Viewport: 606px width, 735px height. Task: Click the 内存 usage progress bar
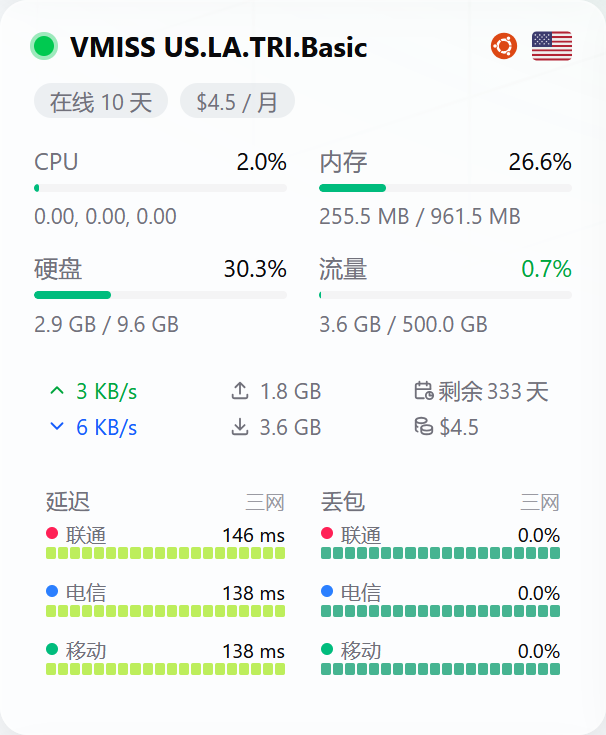coord(445,188)
